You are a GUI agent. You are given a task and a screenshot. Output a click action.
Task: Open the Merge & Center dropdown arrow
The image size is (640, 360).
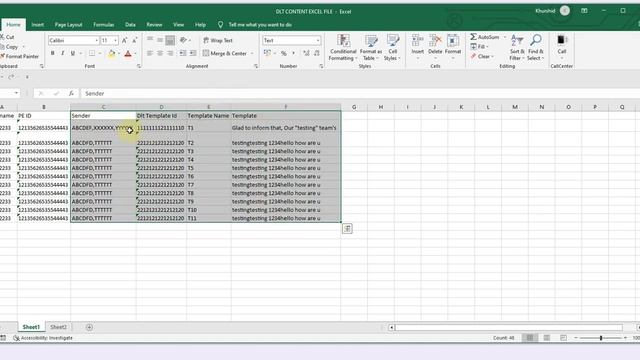(252, 53)
